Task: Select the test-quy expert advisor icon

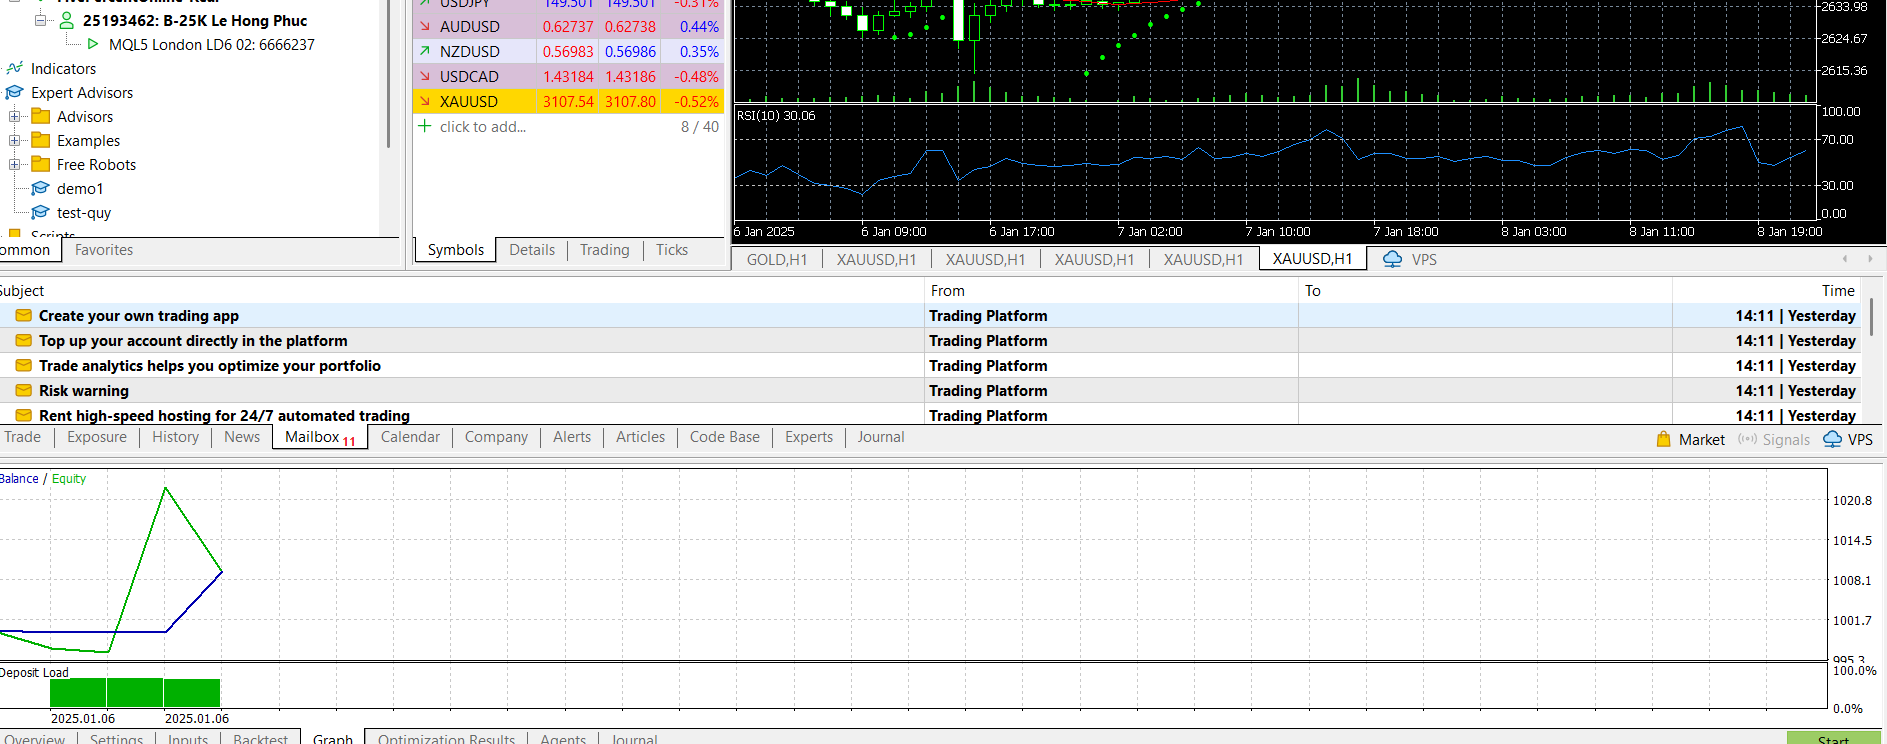Action: pyautogui.click(x=41, y=212)
